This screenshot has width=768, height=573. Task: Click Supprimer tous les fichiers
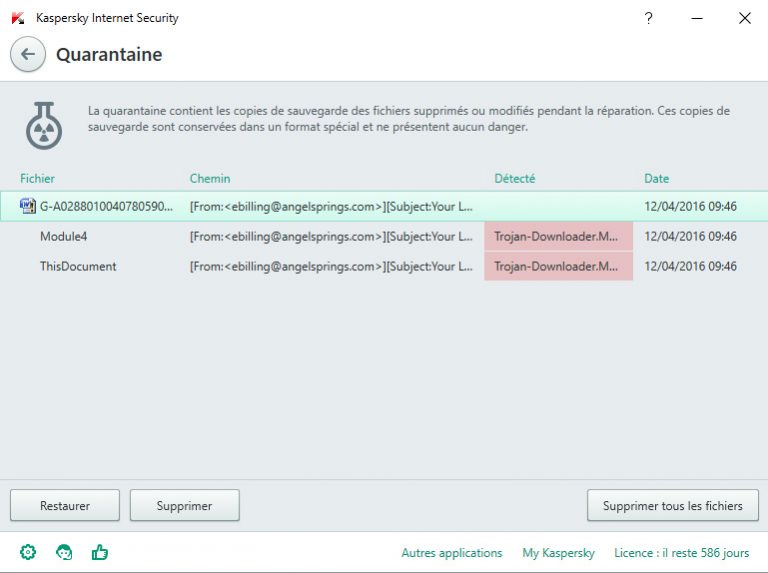coord(672,506)
